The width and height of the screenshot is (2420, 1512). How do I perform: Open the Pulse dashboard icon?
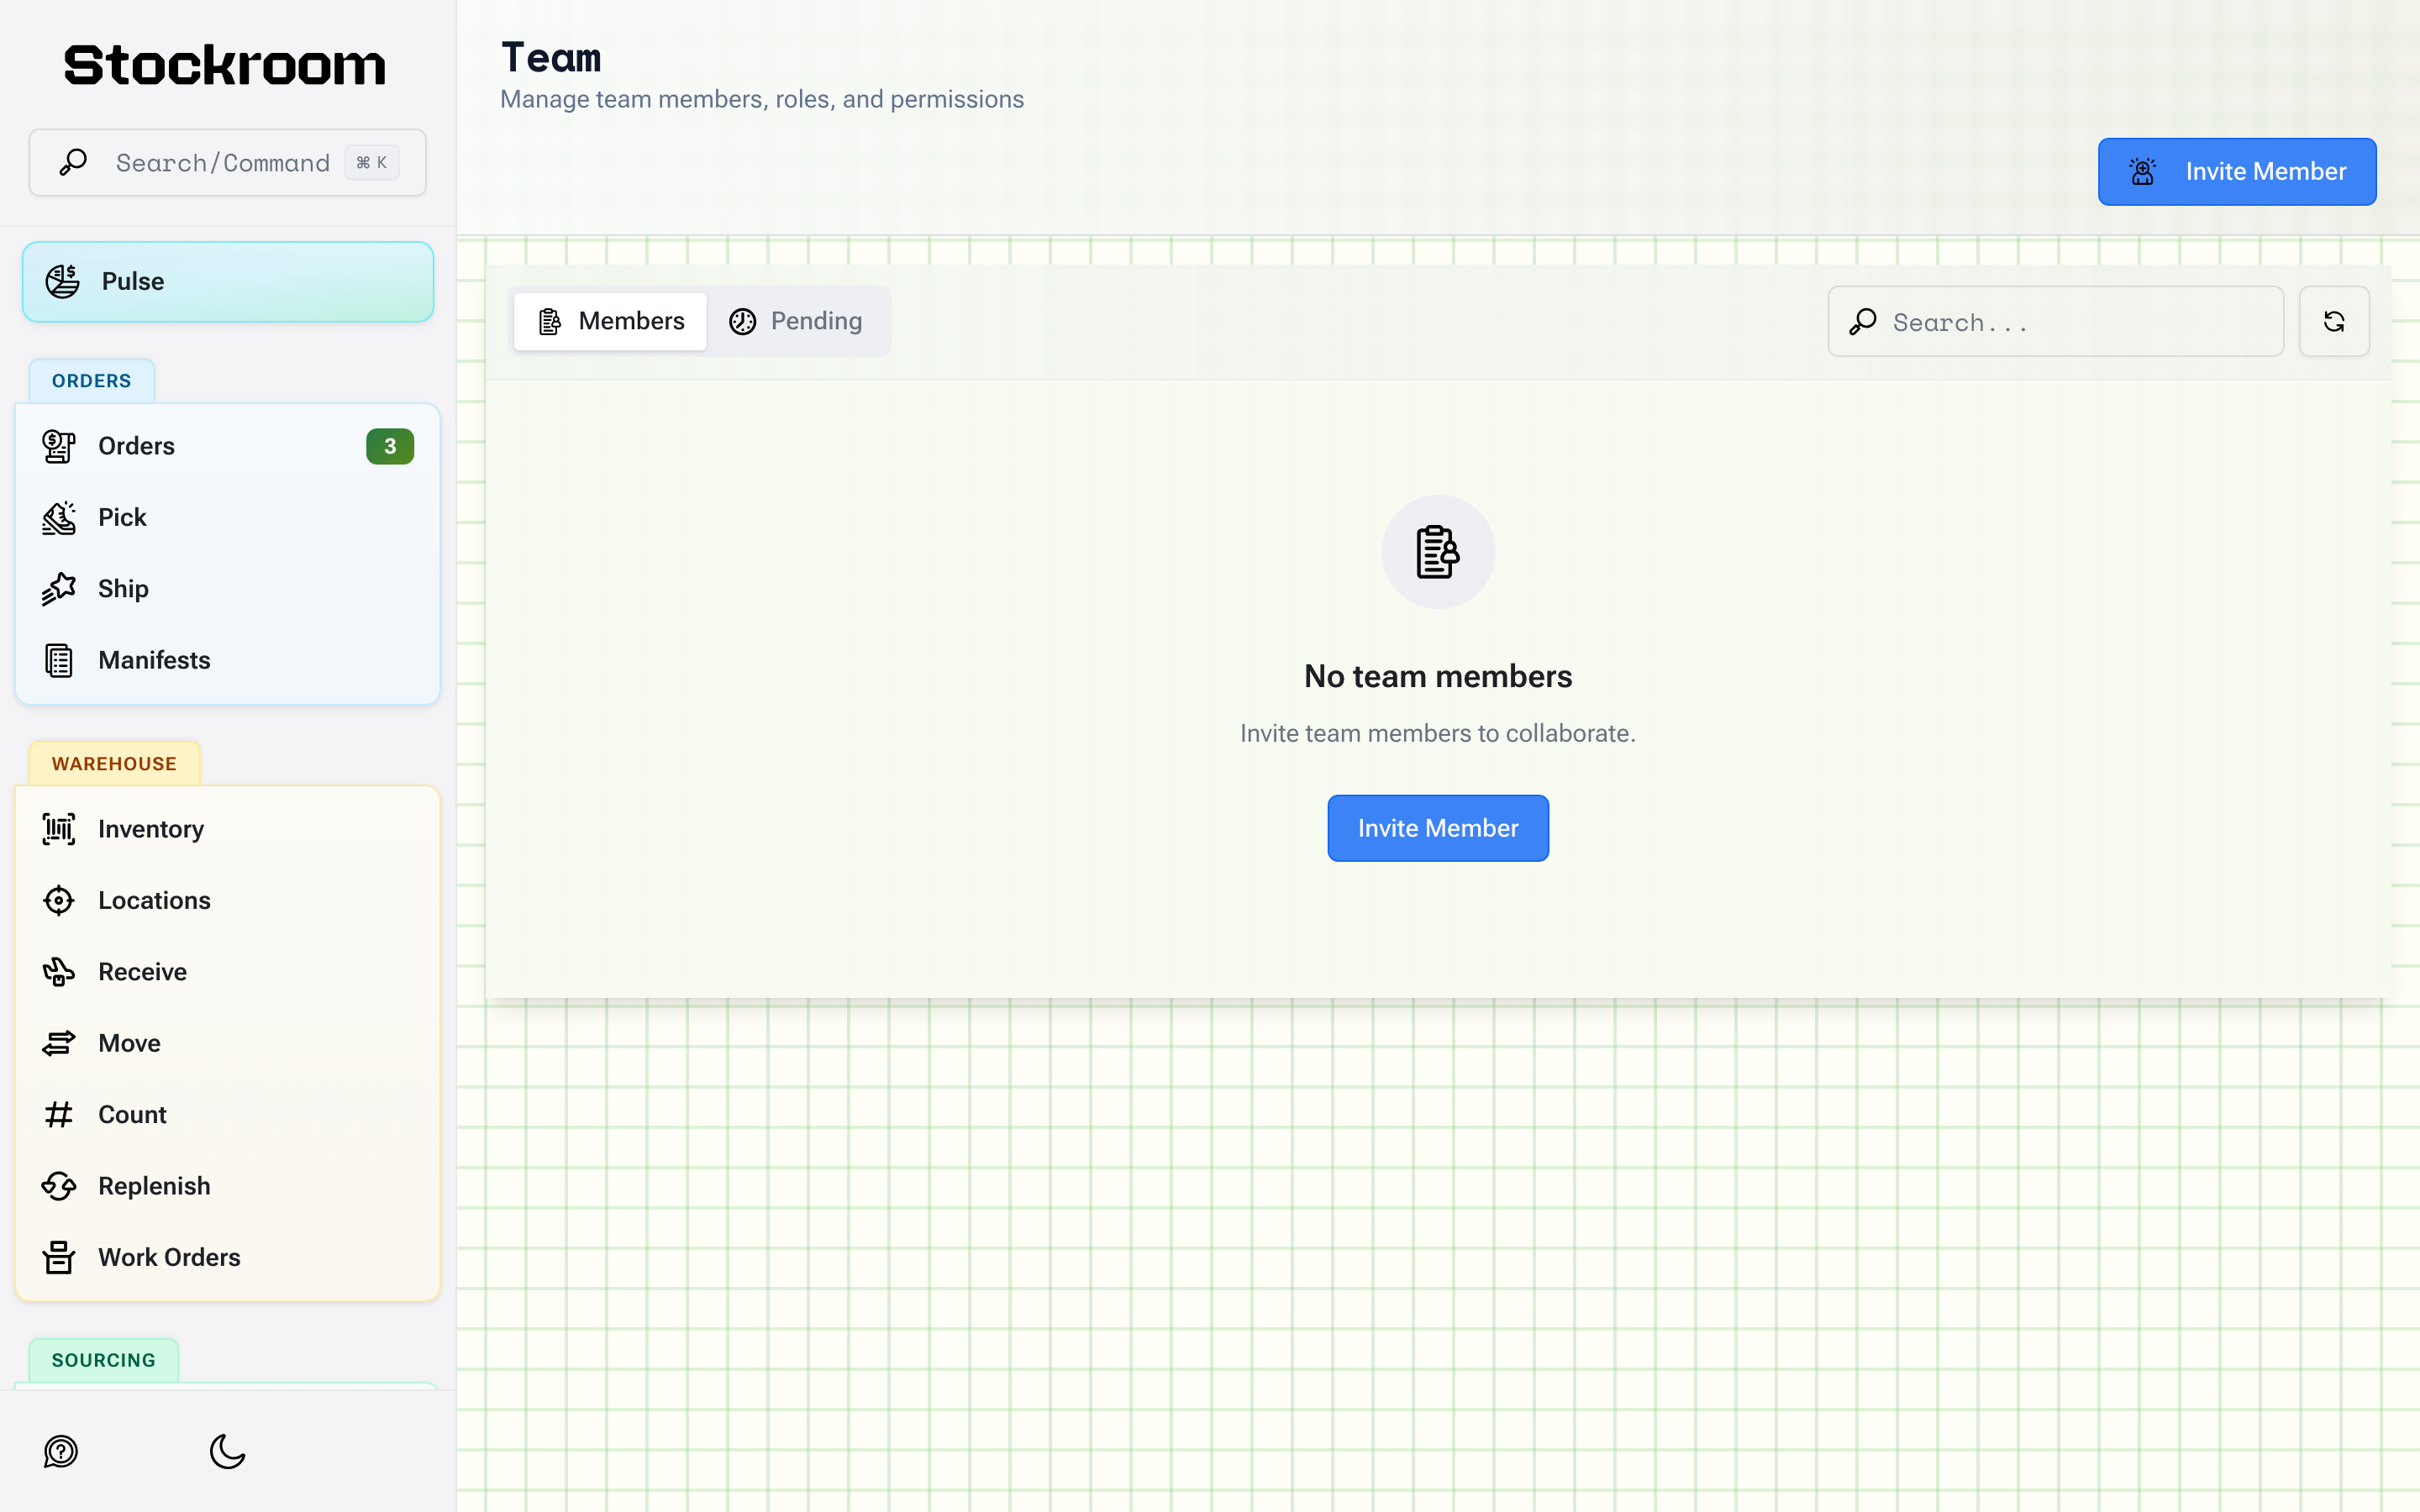coord(63,281)
